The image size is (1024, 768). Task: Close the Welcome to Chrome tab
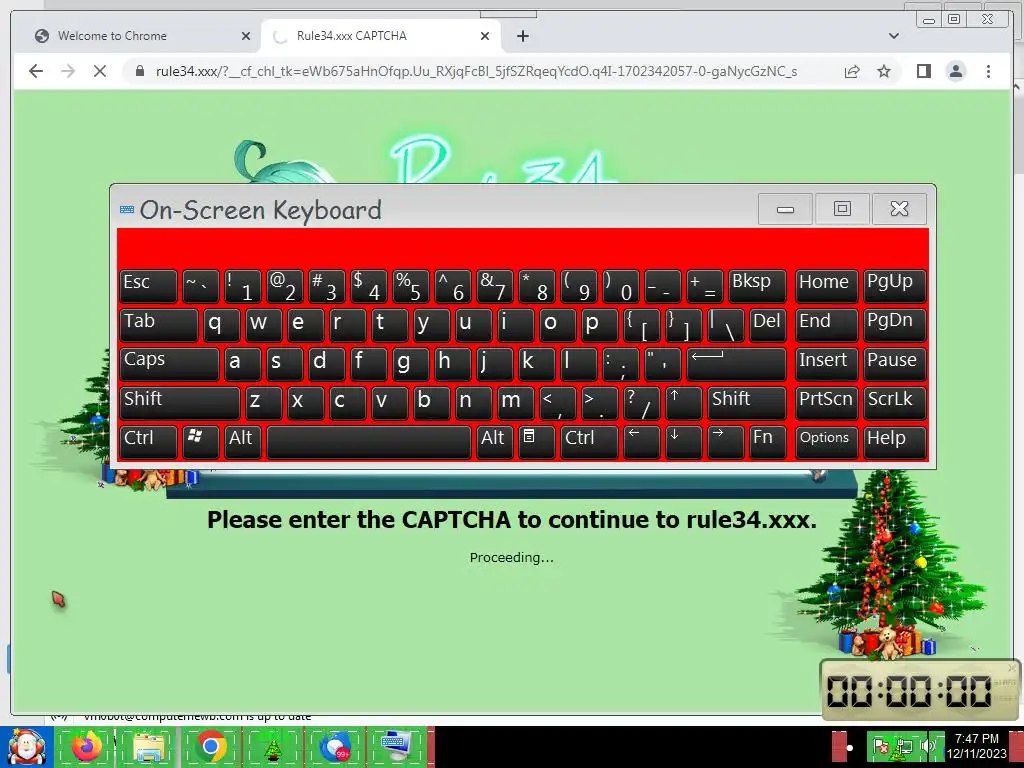[x=246, y=36]
